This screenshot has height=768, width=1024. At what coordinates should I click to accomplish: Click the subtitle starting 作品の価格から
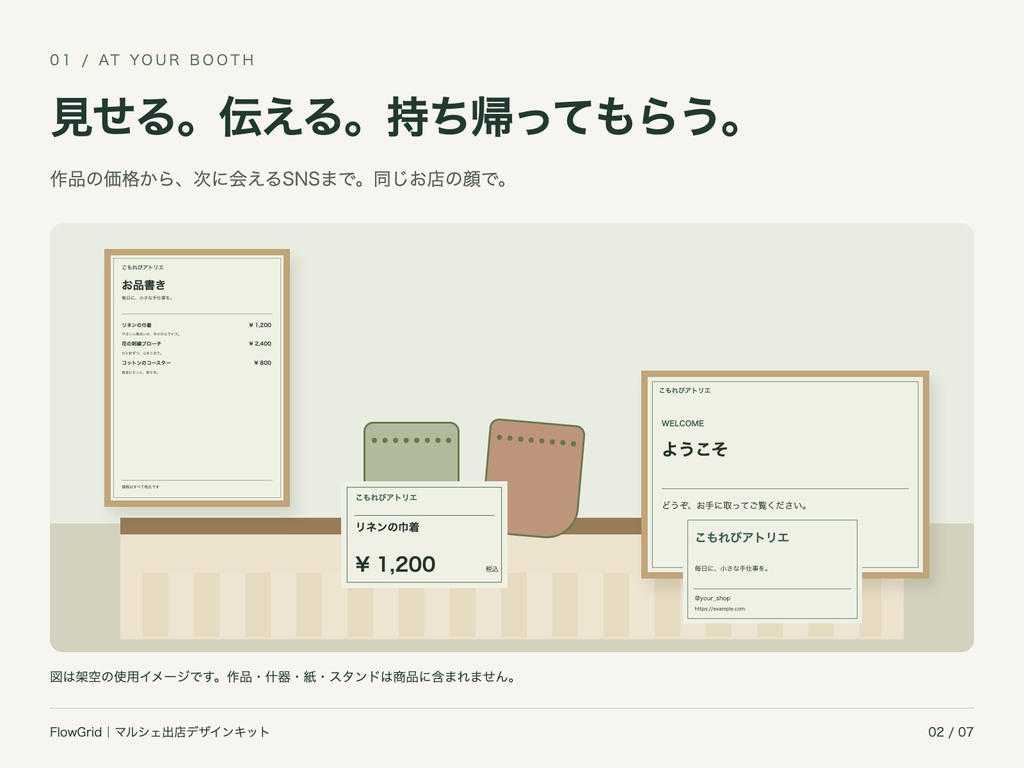point(279,179)
